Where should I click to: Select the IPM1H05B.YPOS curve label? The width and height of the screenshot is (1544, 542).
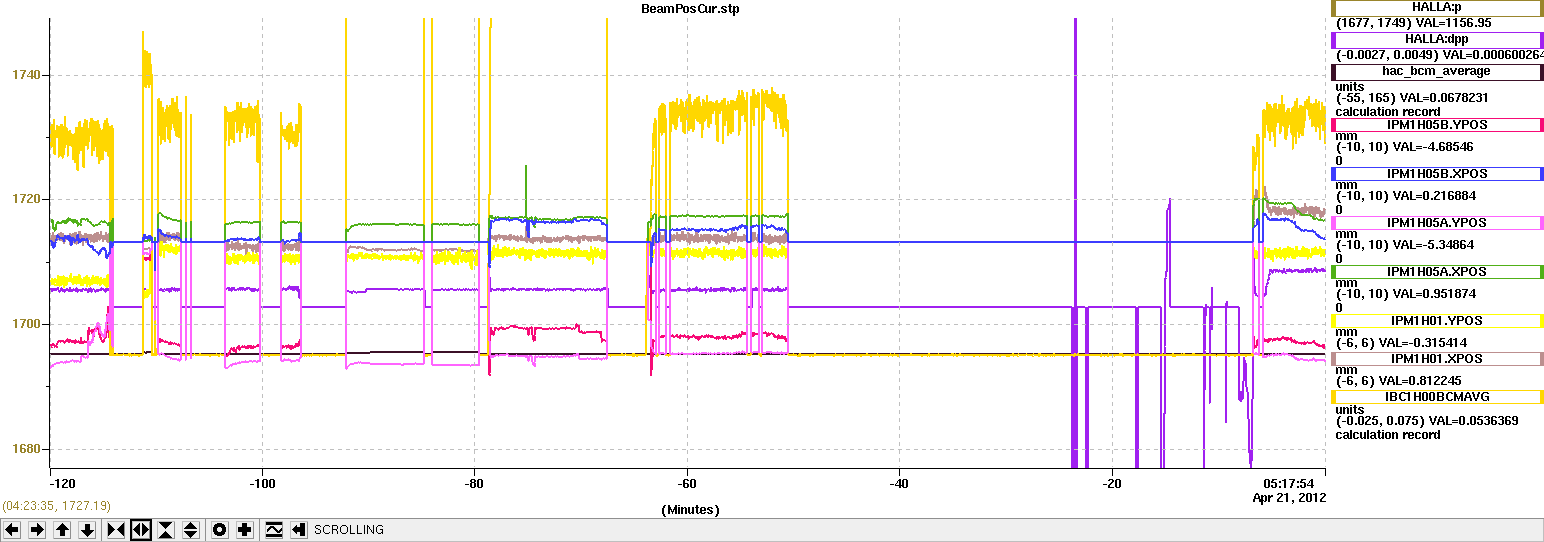tap(1436, 125)
